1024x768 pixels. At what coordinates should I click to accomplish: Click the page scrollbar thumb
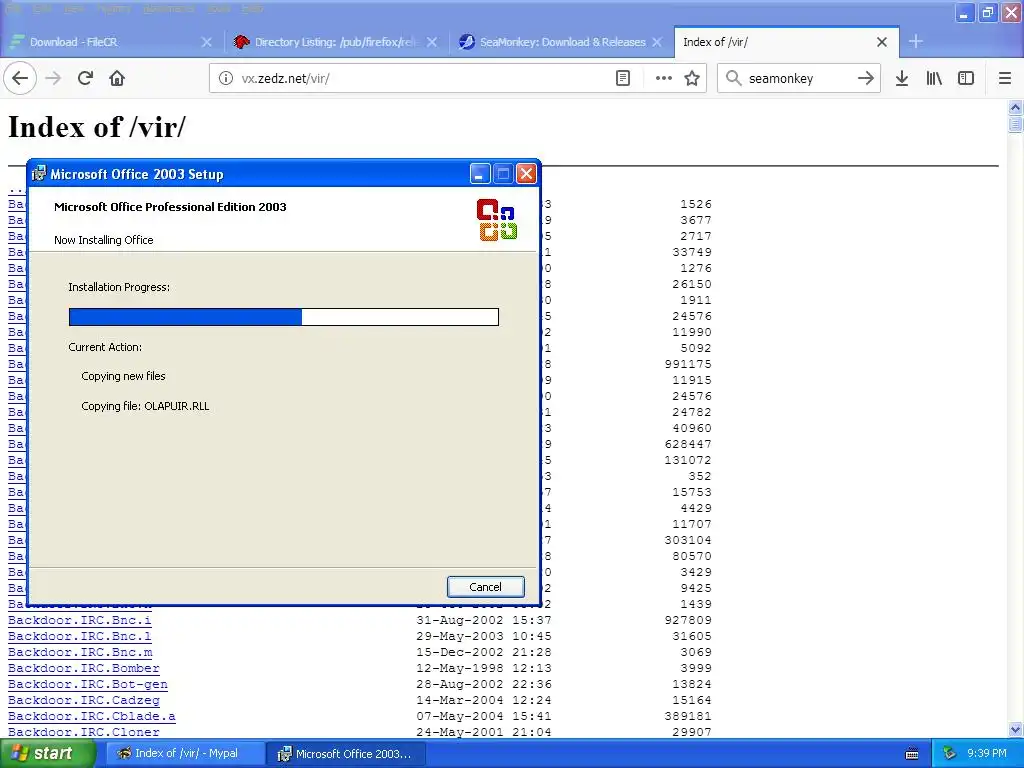pos(1015,123)
